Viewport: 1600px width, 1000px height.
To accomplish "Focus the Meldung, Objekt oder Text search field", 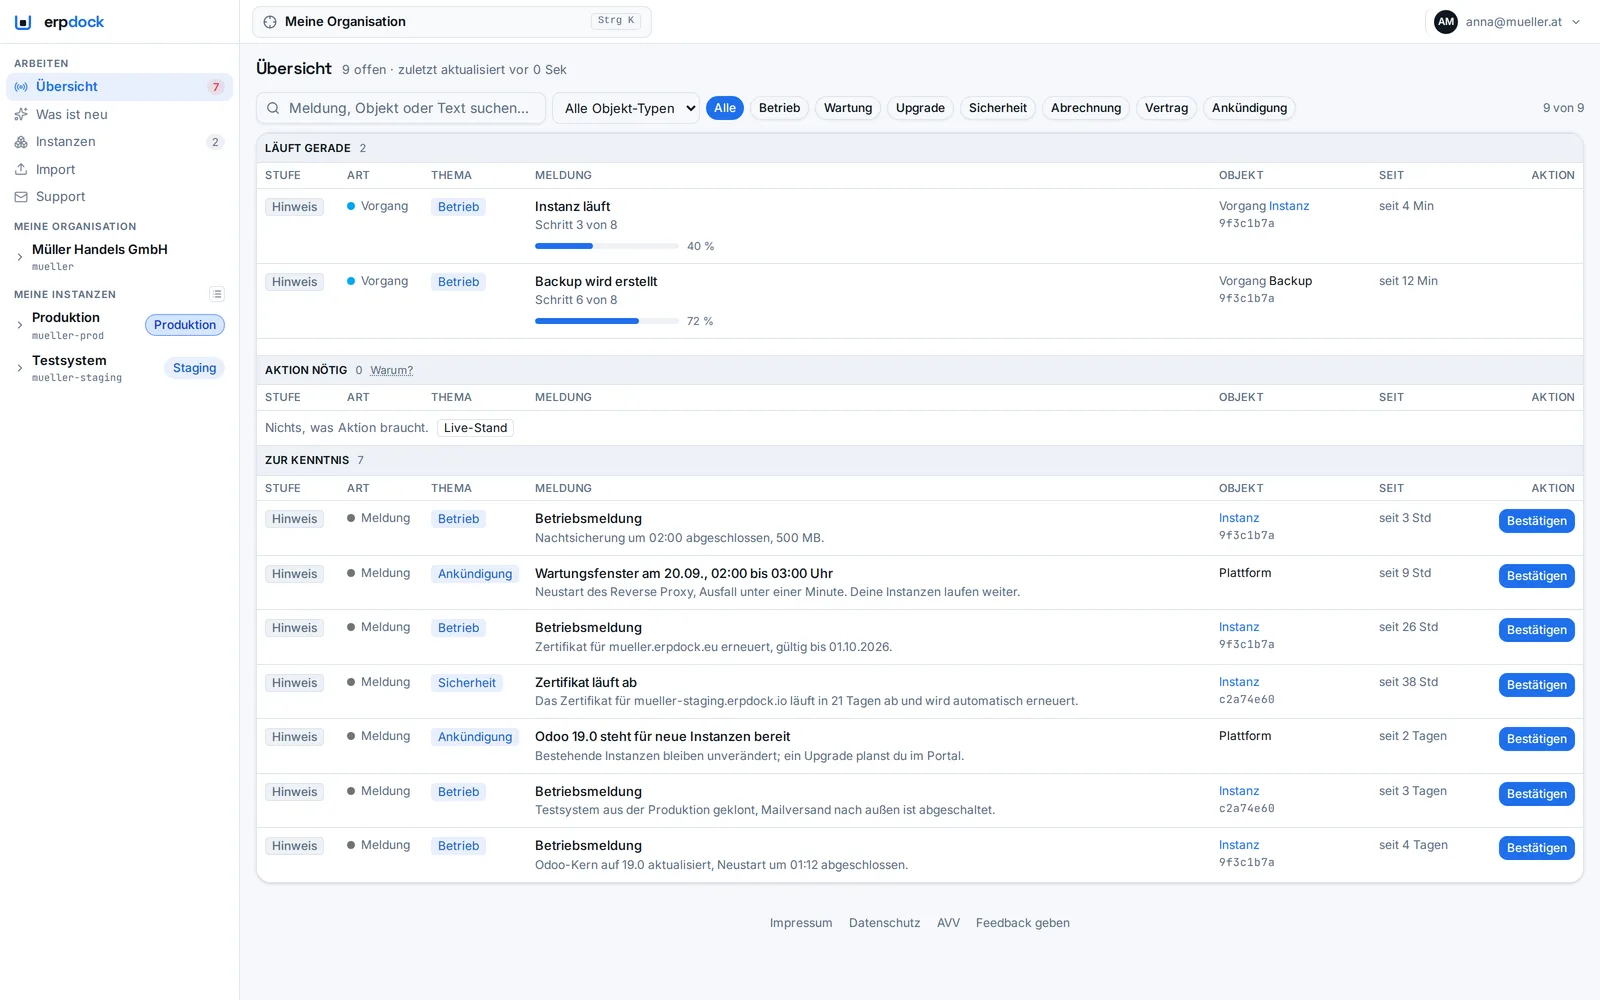I will pyautogui.click(x=401, y=108).
